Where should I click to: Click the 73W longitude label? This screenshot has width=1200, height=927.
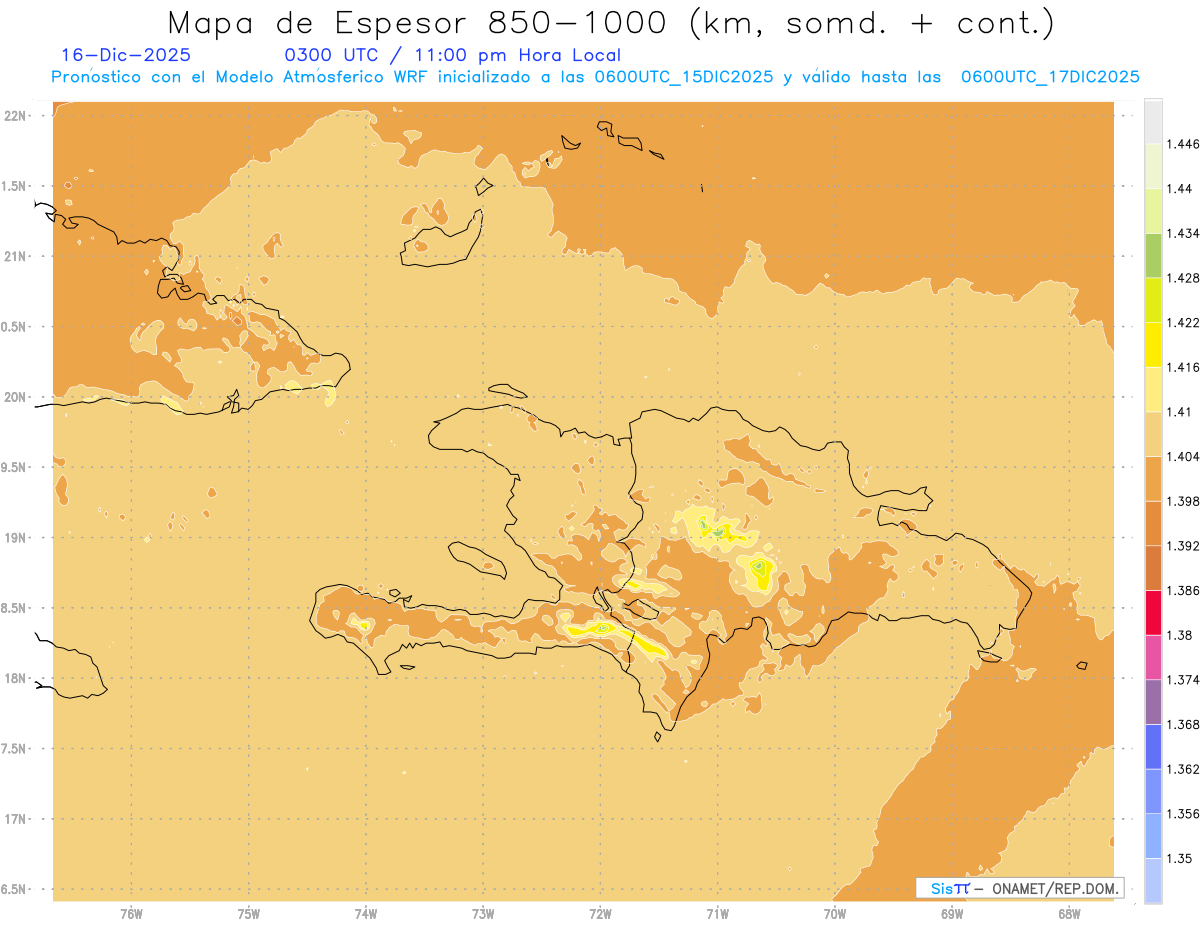coord(483,914)
